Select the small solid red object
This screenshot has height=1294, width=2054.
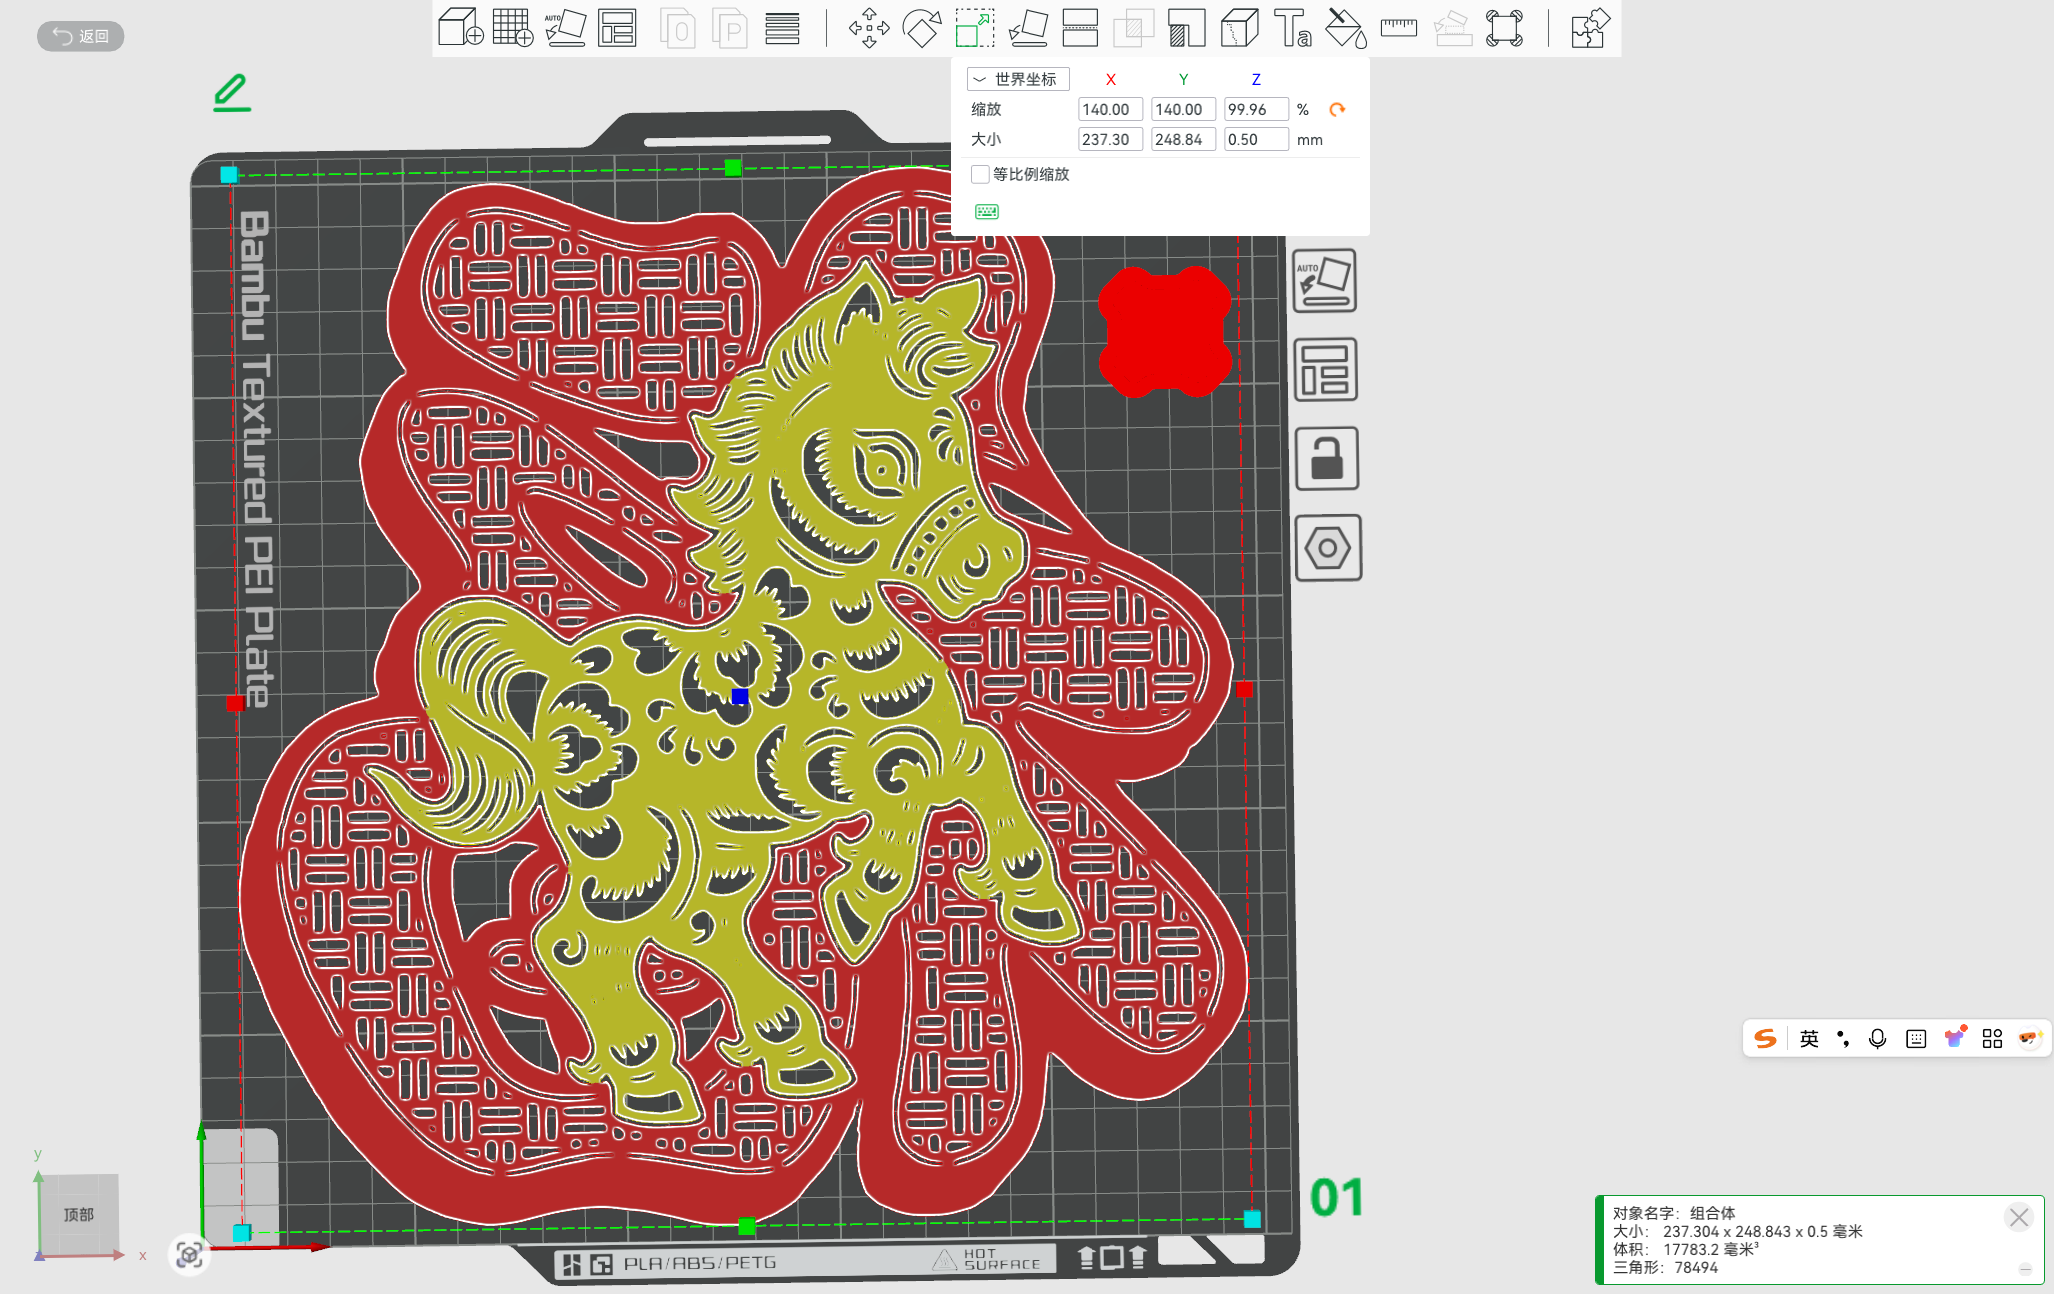(x=1165, y=331)
